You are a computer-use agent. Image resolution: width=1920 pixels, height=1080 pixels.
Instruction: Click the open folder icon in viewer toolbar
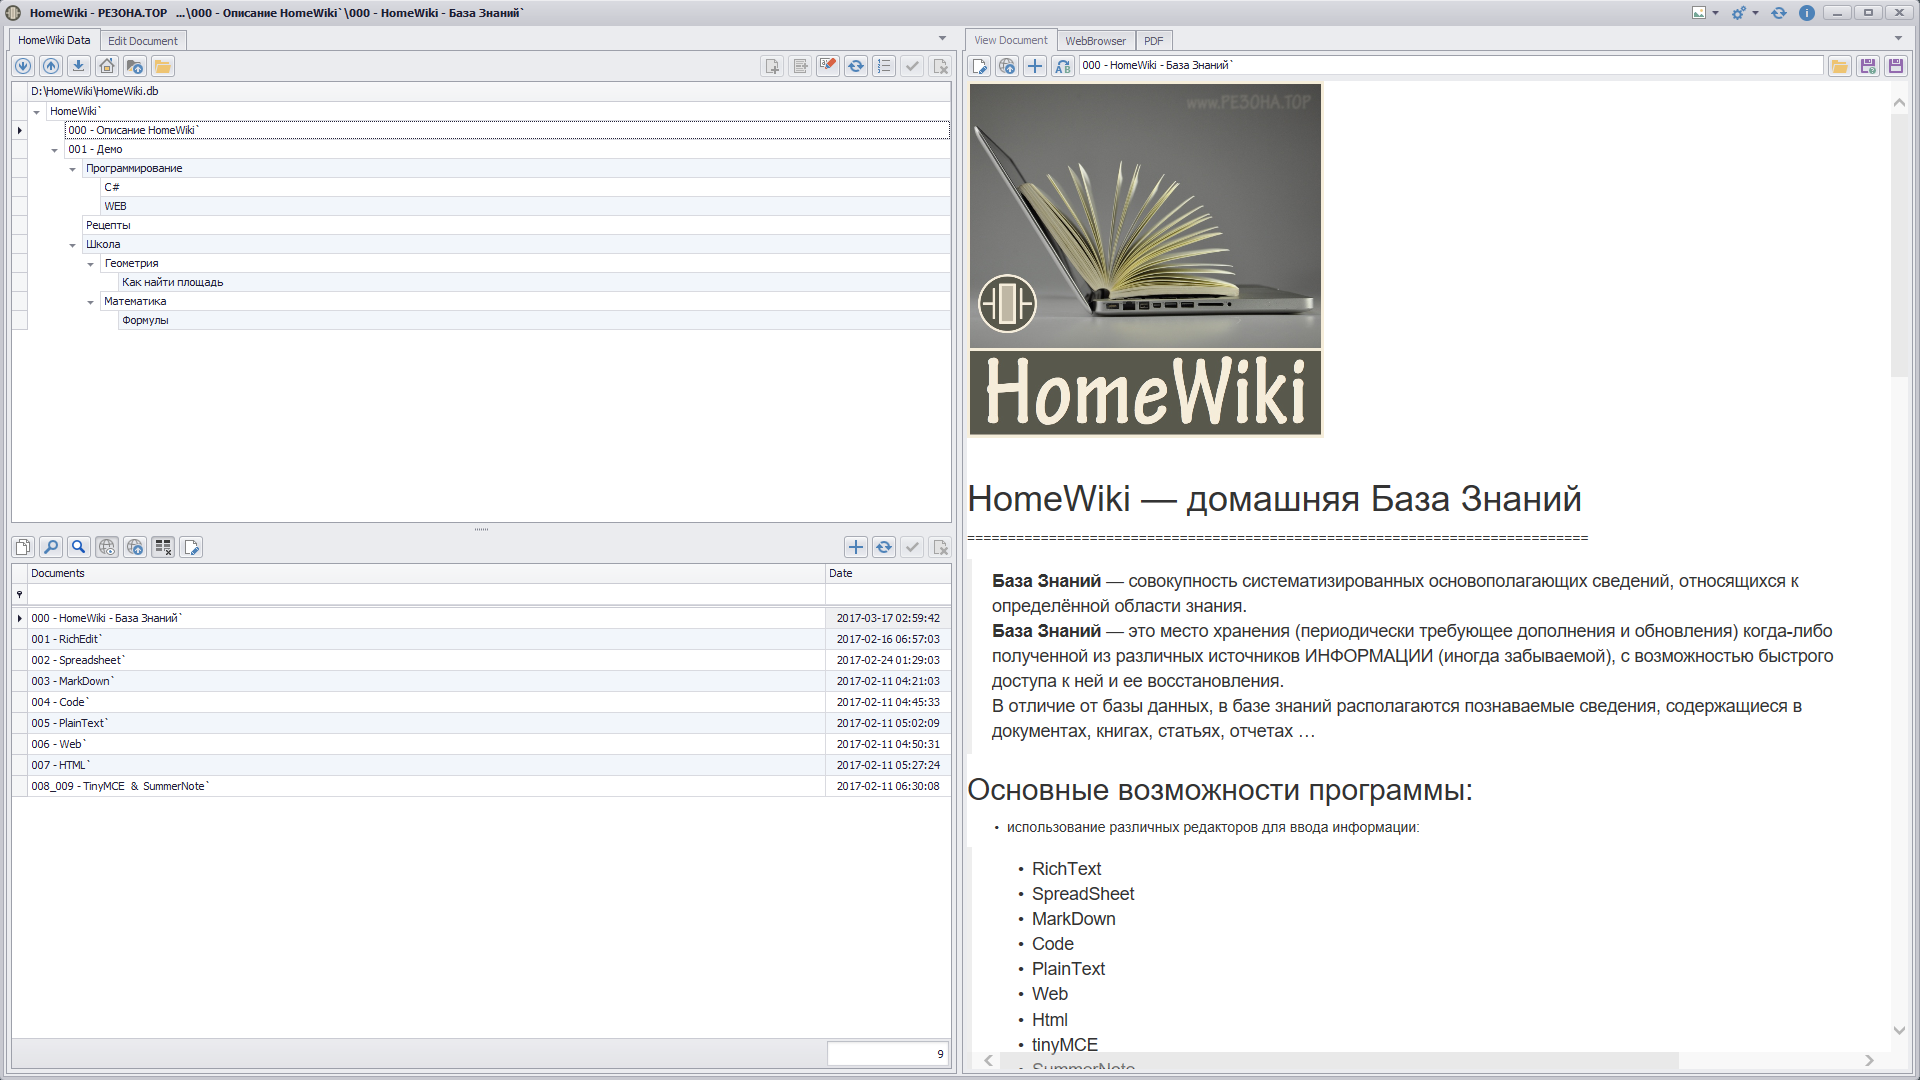[1839, 66]
